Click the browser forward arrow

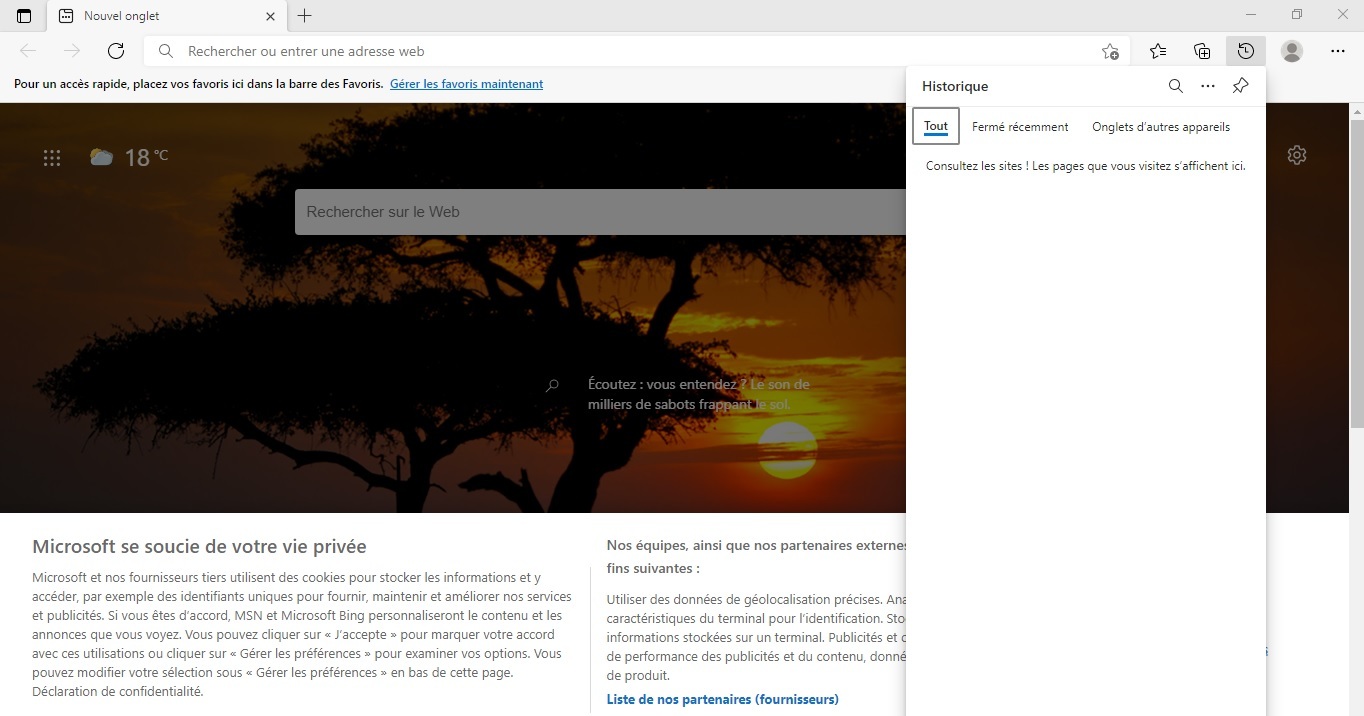72,51
